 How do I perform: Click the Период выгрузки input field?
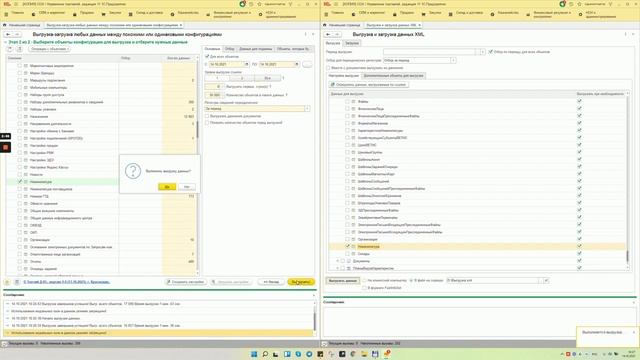[429, 52]
